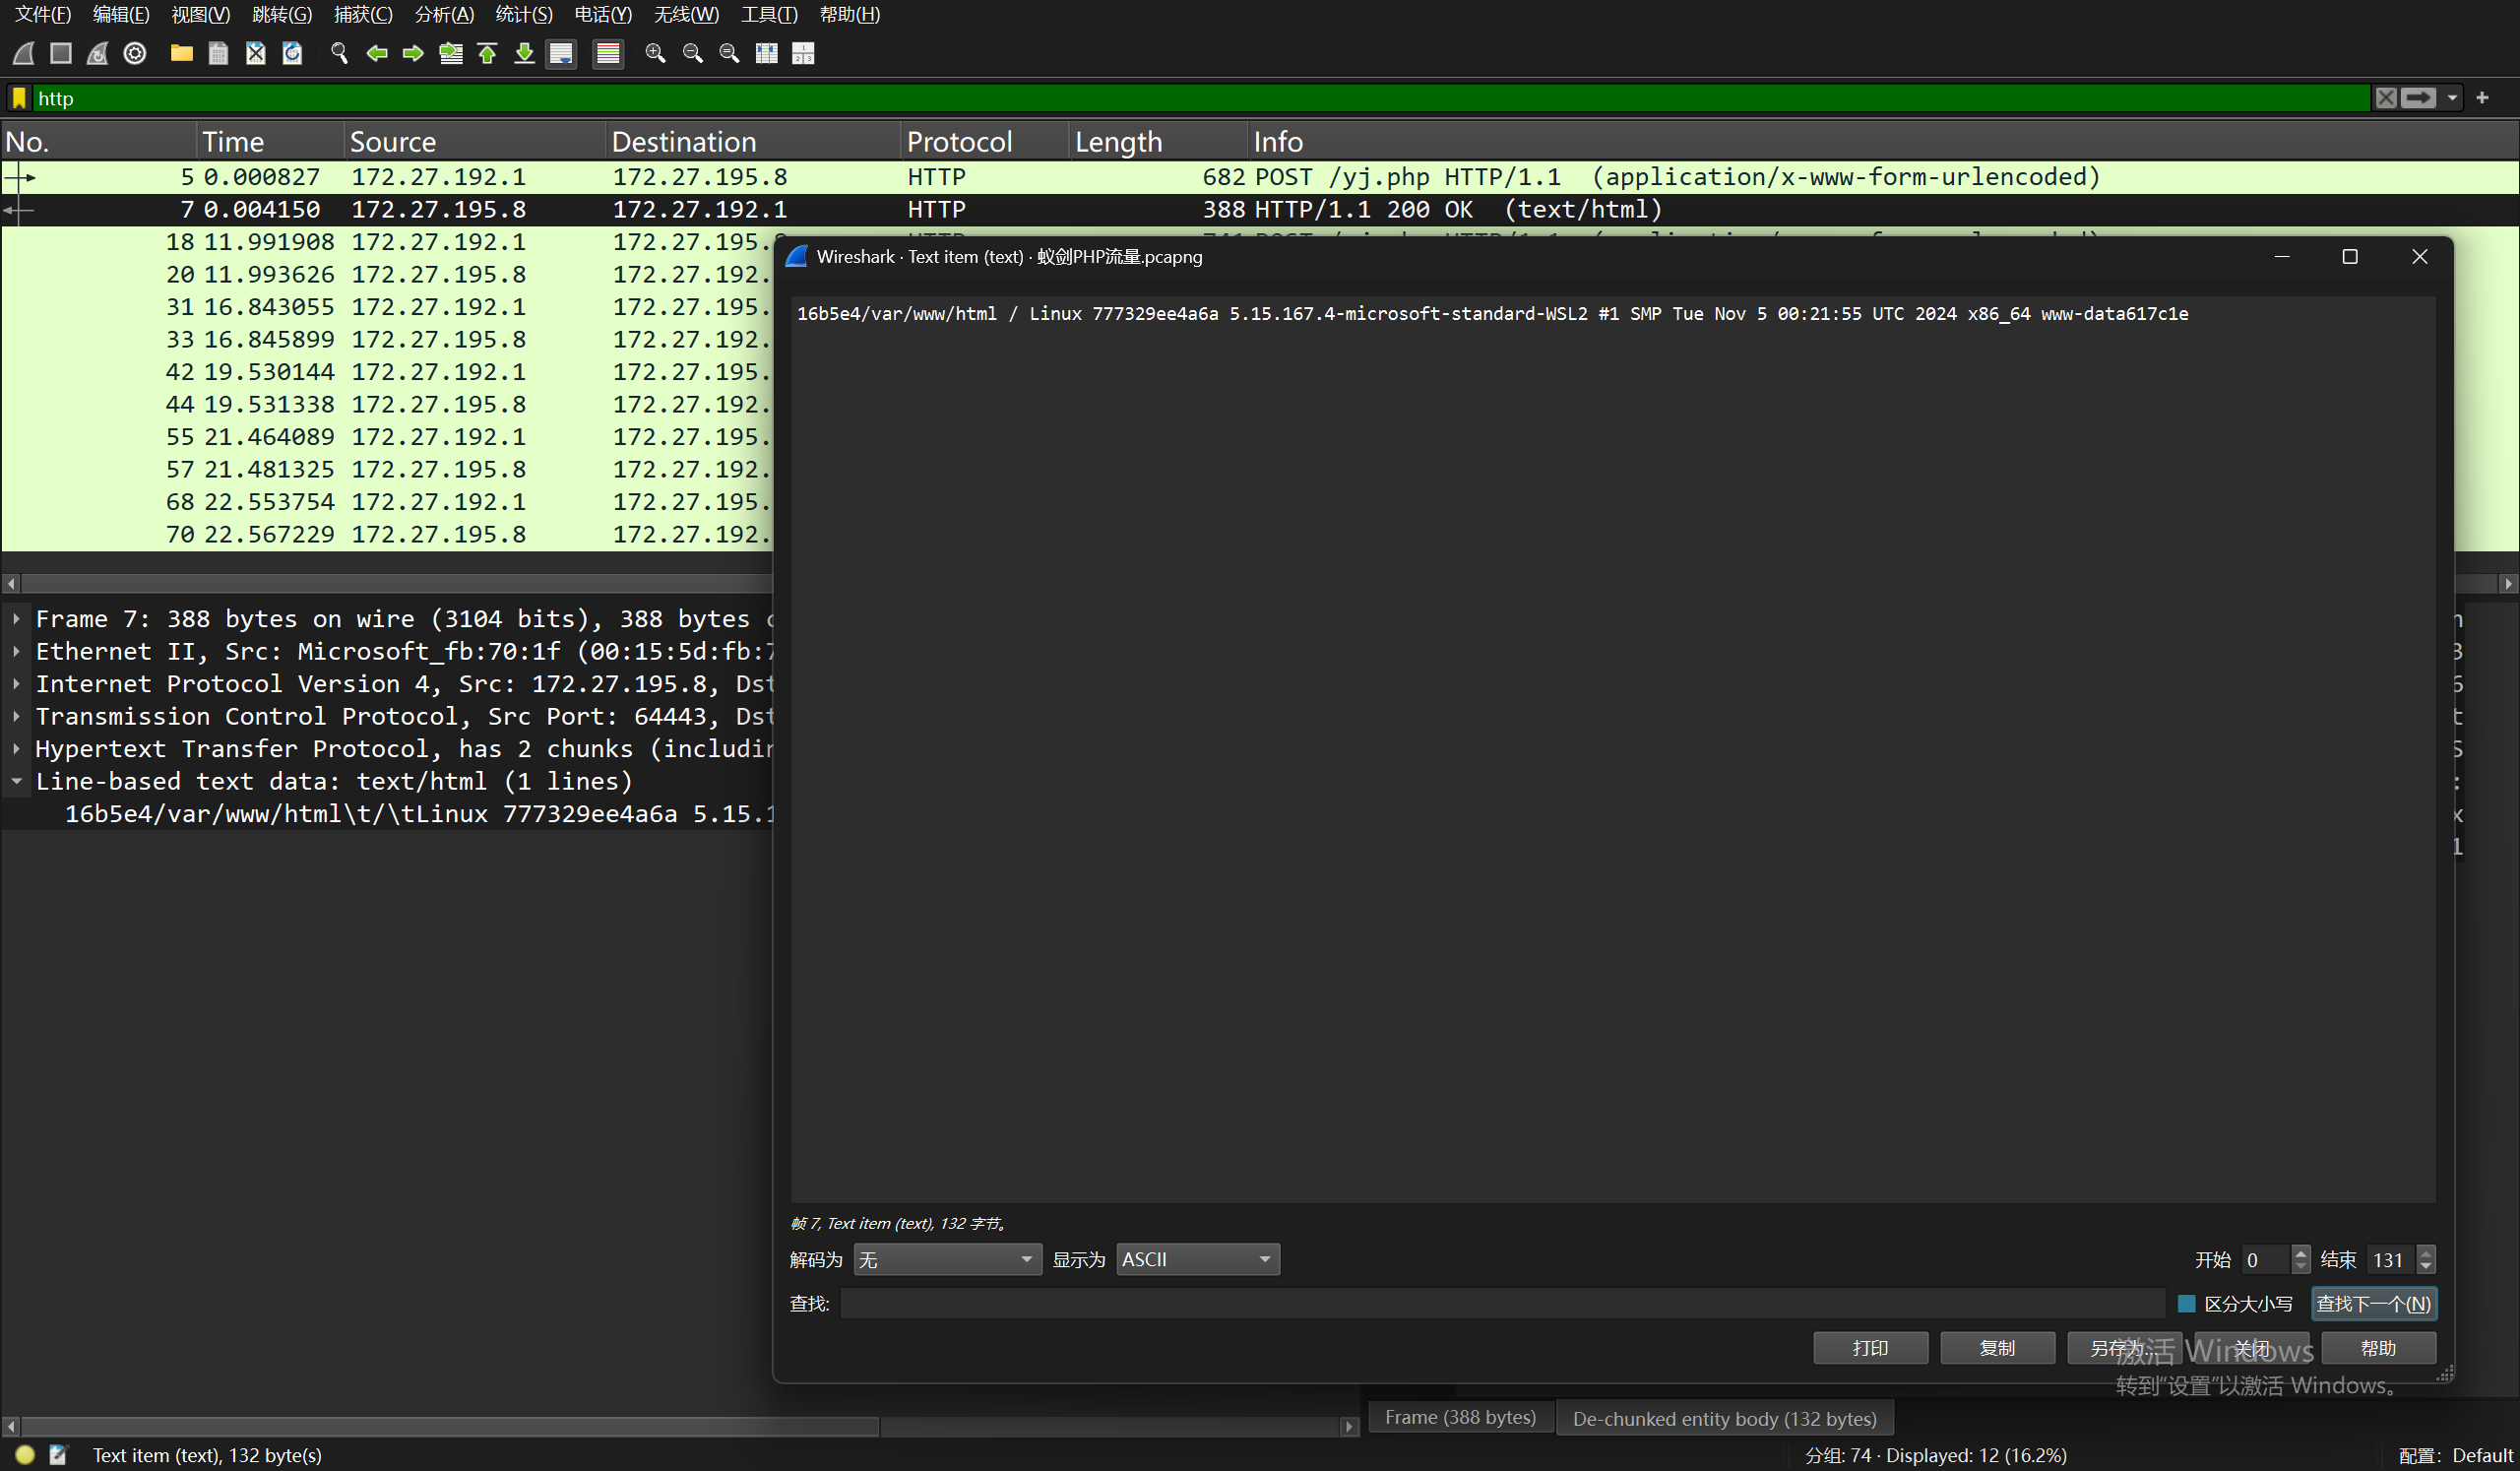Click the restart current capture icon

(98, 53)
